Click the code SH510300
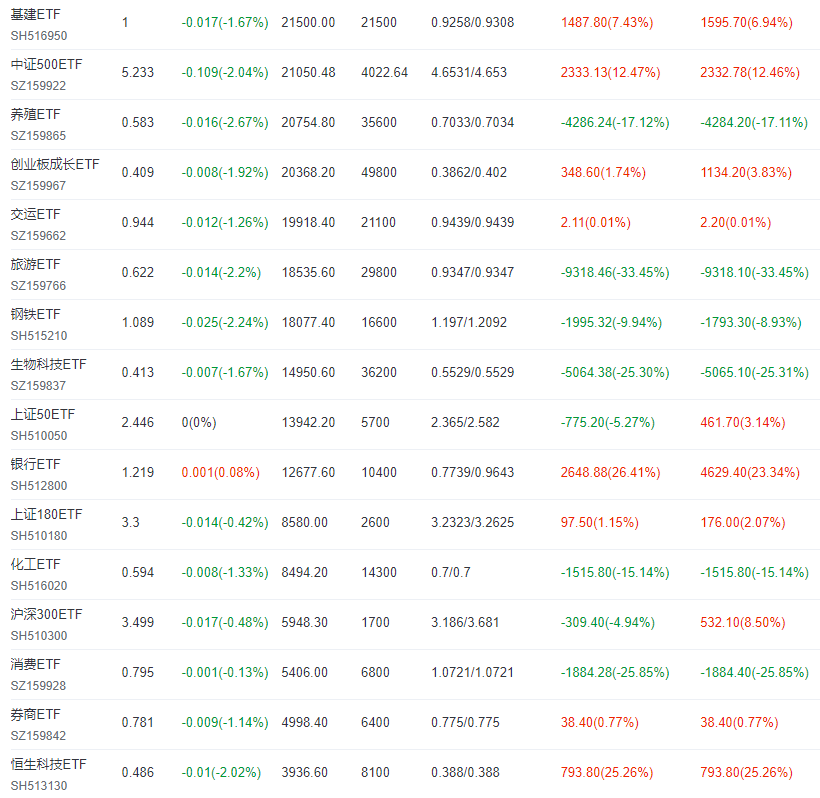Viewport: 820px width, 798px height. [x=39, y=635]
